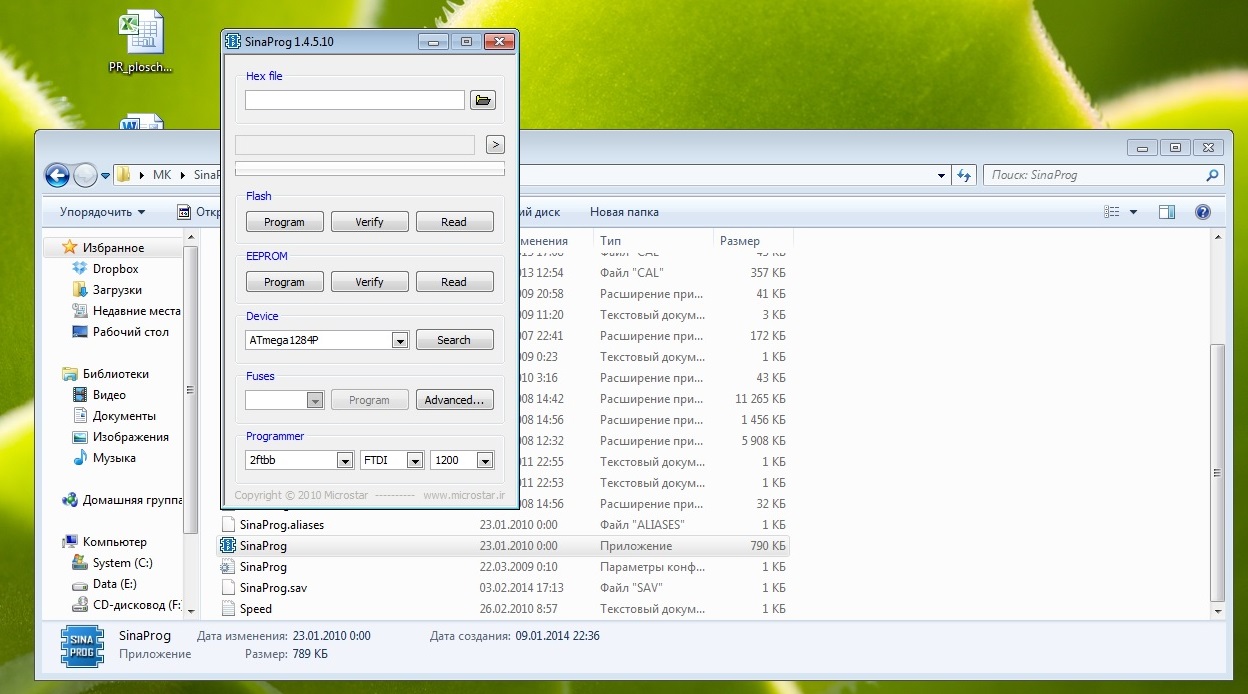Open Explorer help question mark icon
The width and height of the screenshot is (1248, 694).
[x=1203, y=212]
